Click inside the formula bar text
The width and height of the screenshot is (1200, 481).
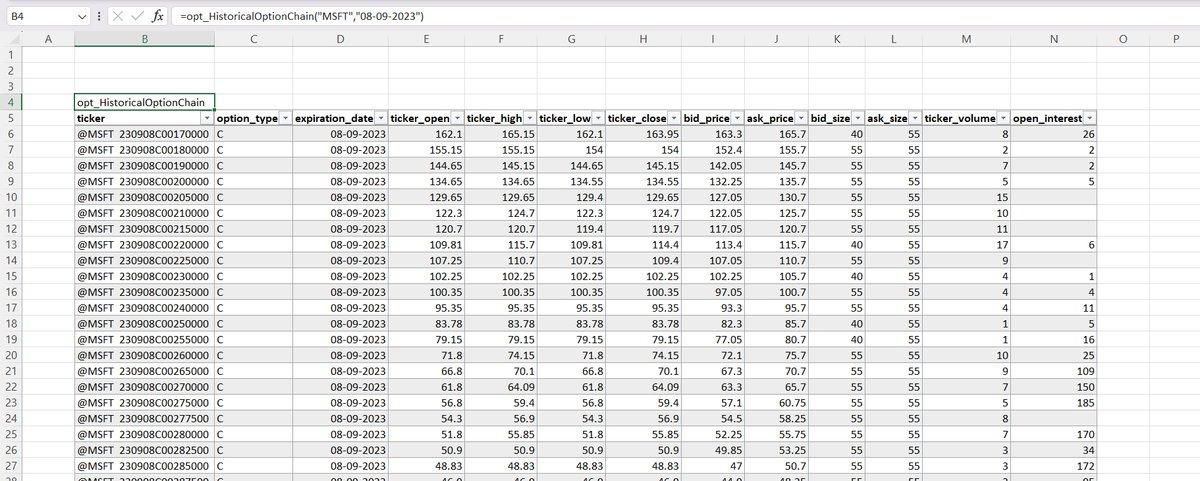tap(600, 17)
